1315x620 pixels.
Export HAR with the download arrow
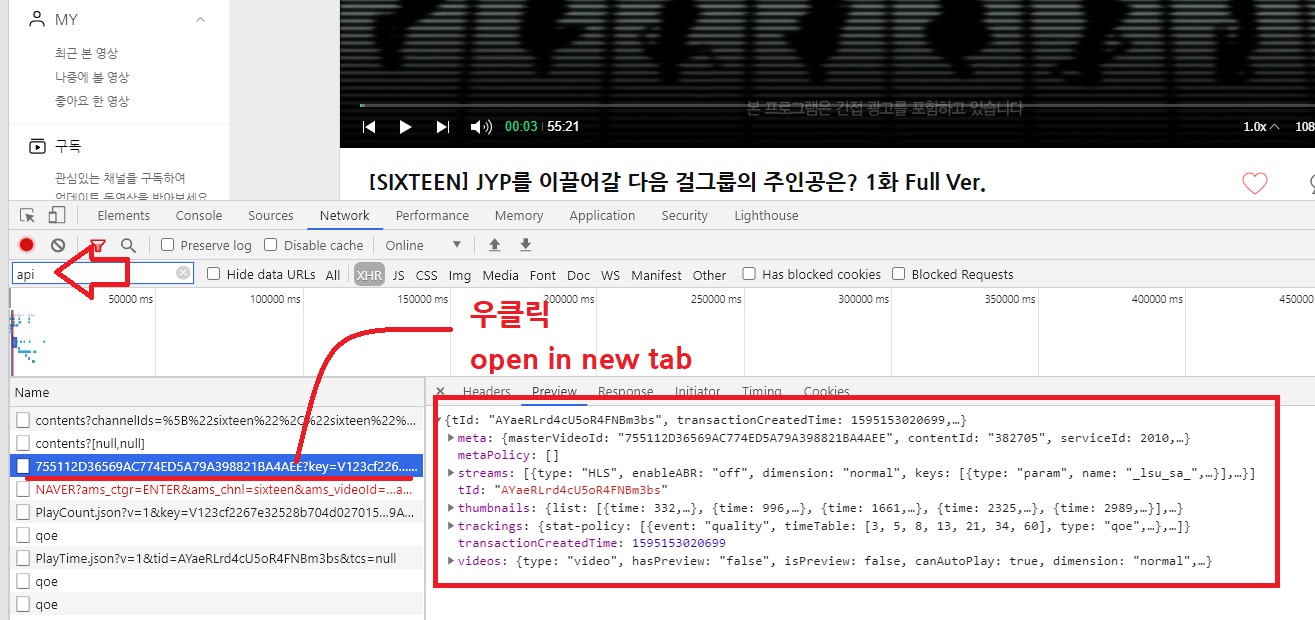tap(526, 245)
